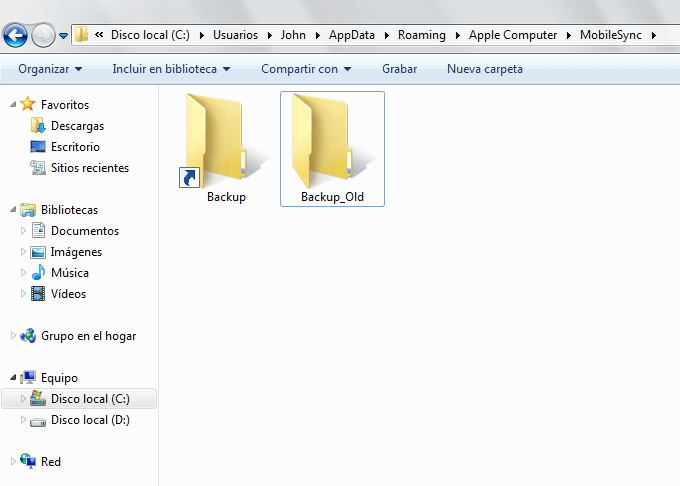Expand the Documentos library node
The image size is (680, 486).
coord(24,231)
